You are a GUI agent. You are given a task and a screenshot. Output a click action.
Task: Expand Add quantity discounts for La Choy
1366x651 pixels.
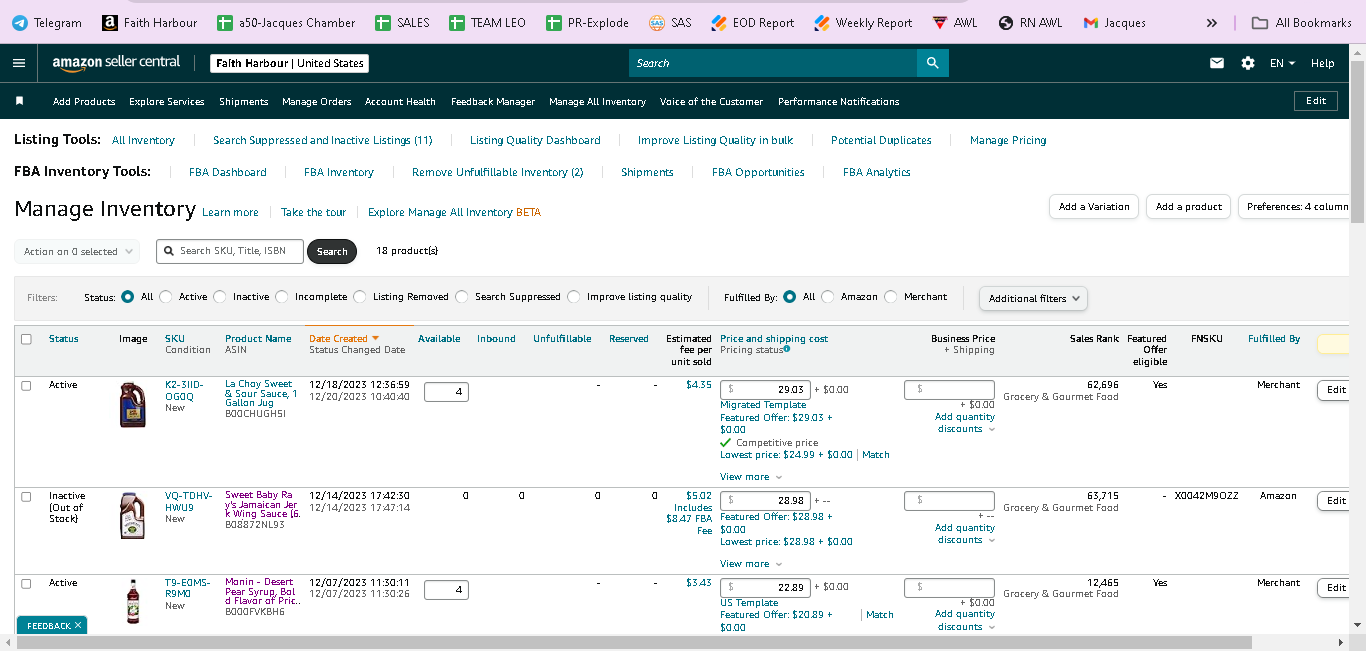(965, 423)
